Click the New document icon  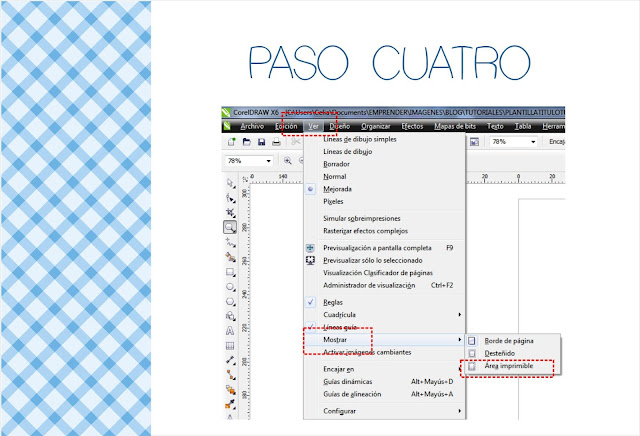(x=231, y=142)
